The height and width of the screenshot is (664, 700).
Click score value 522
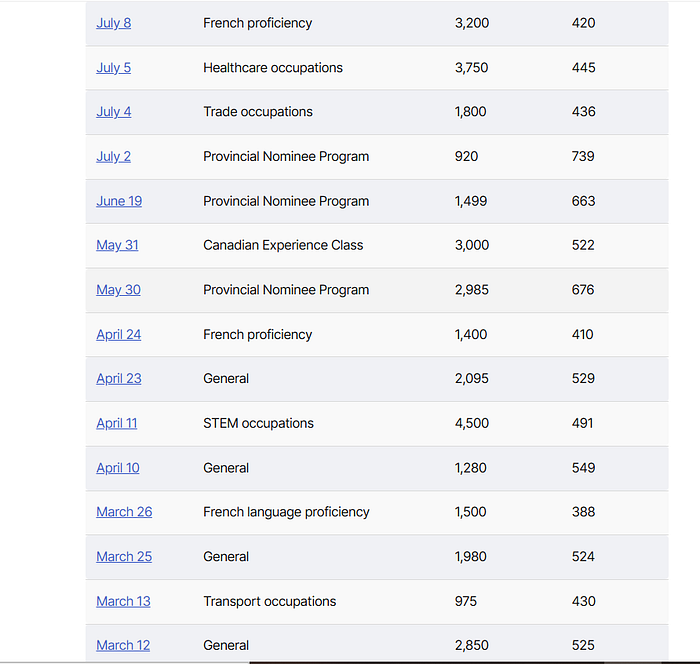583,245
